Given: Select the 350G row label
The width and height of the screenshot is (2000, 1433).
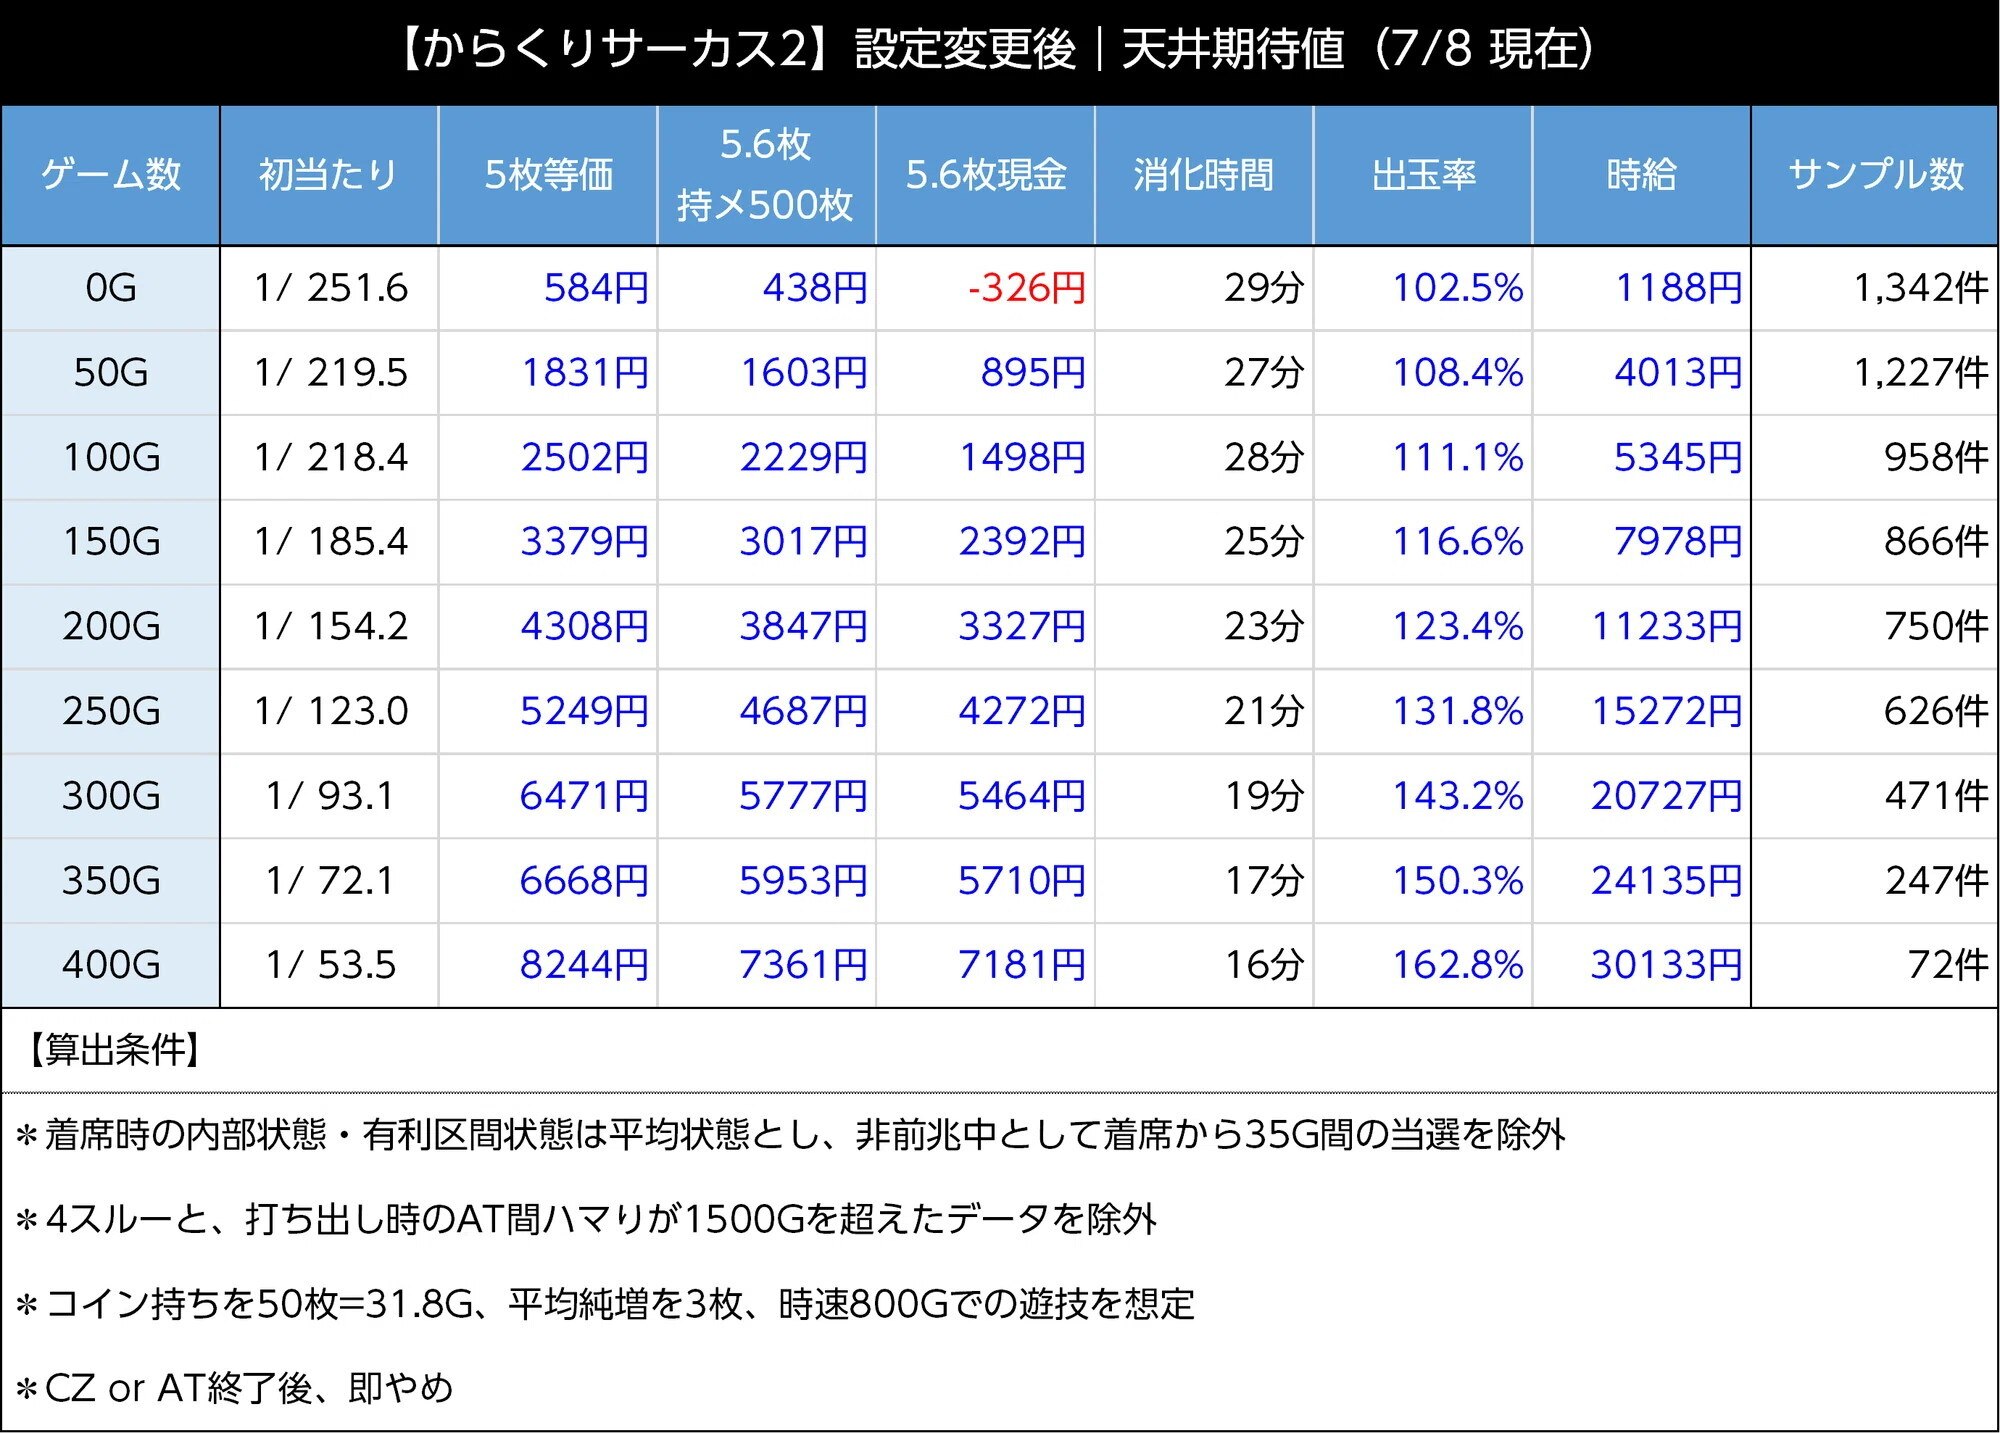Looking at the screenshot, I should [110, 881].
